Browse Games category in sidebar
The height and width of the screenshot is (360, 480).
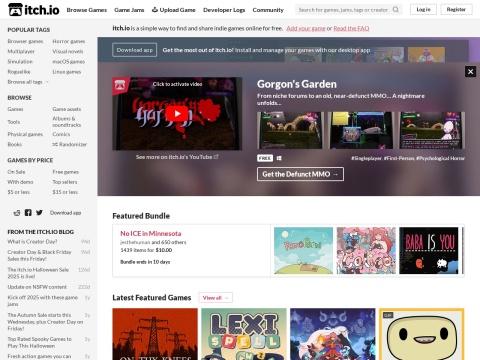coord(15,109)
